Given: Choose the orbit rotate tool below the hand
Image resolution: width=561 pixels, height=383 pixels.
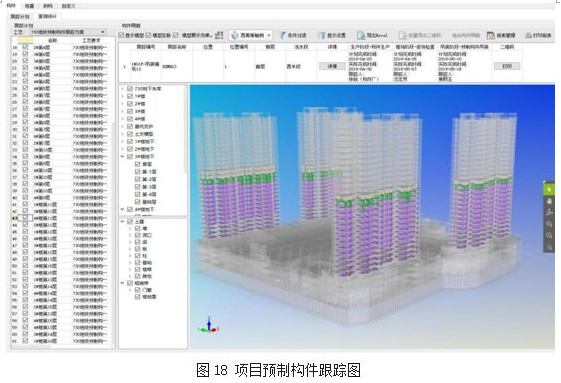Looking at the screenshot, I should pyautogui.click(x=548, y=212).
